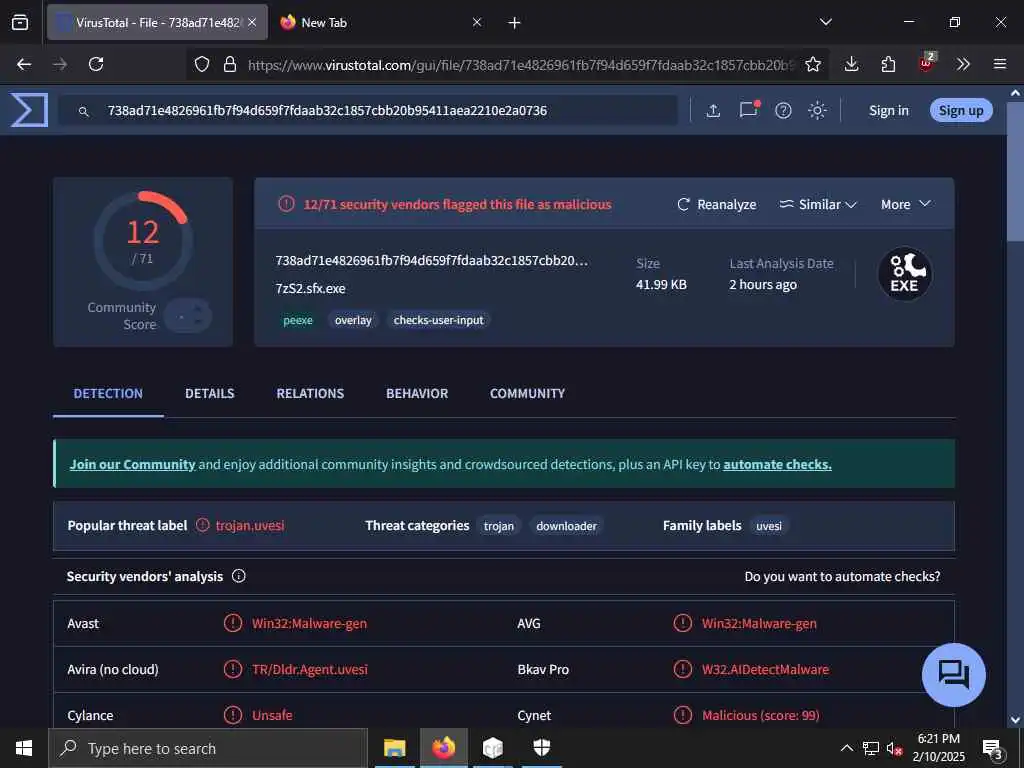The width and height of the screenshot is (1024, 768).
Task: Click the EXE file type icon
Action: click(904, 274)
